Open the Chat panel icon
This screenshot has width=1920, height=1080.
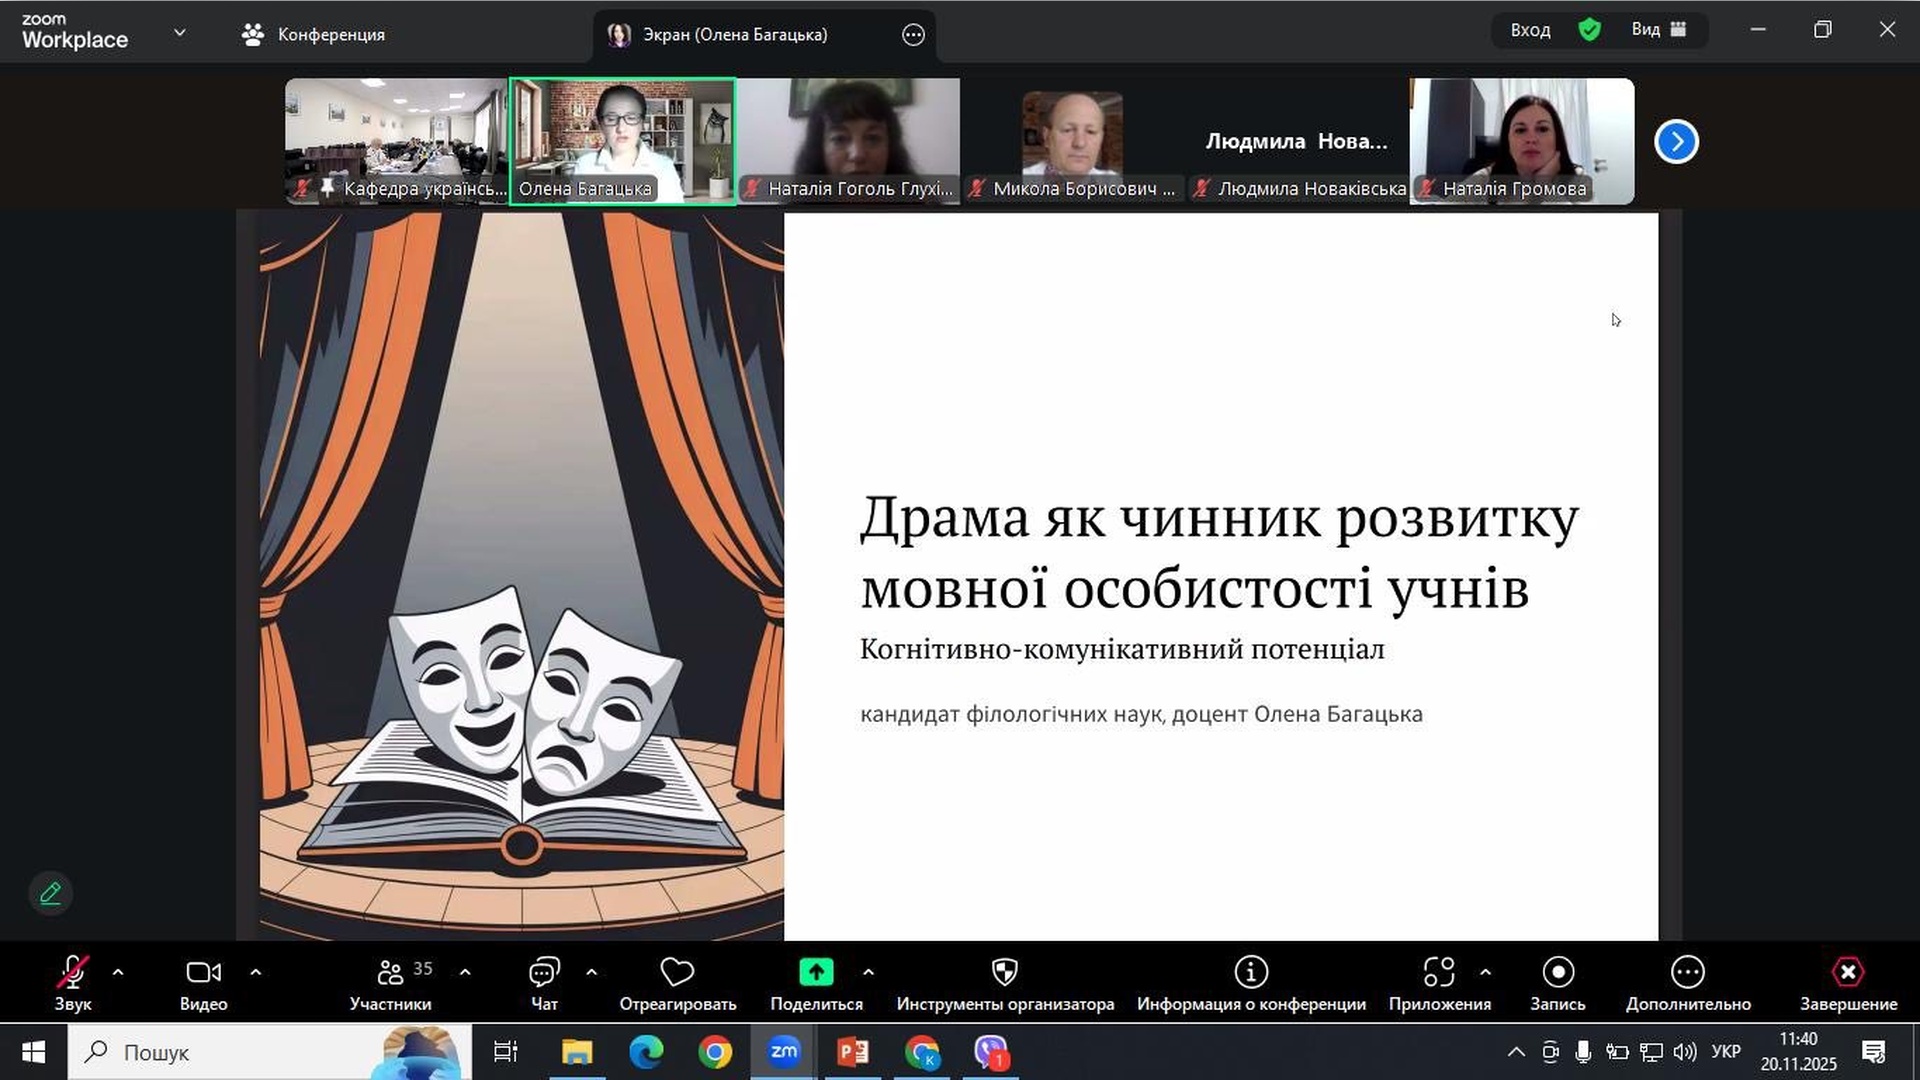pos(543,973)
